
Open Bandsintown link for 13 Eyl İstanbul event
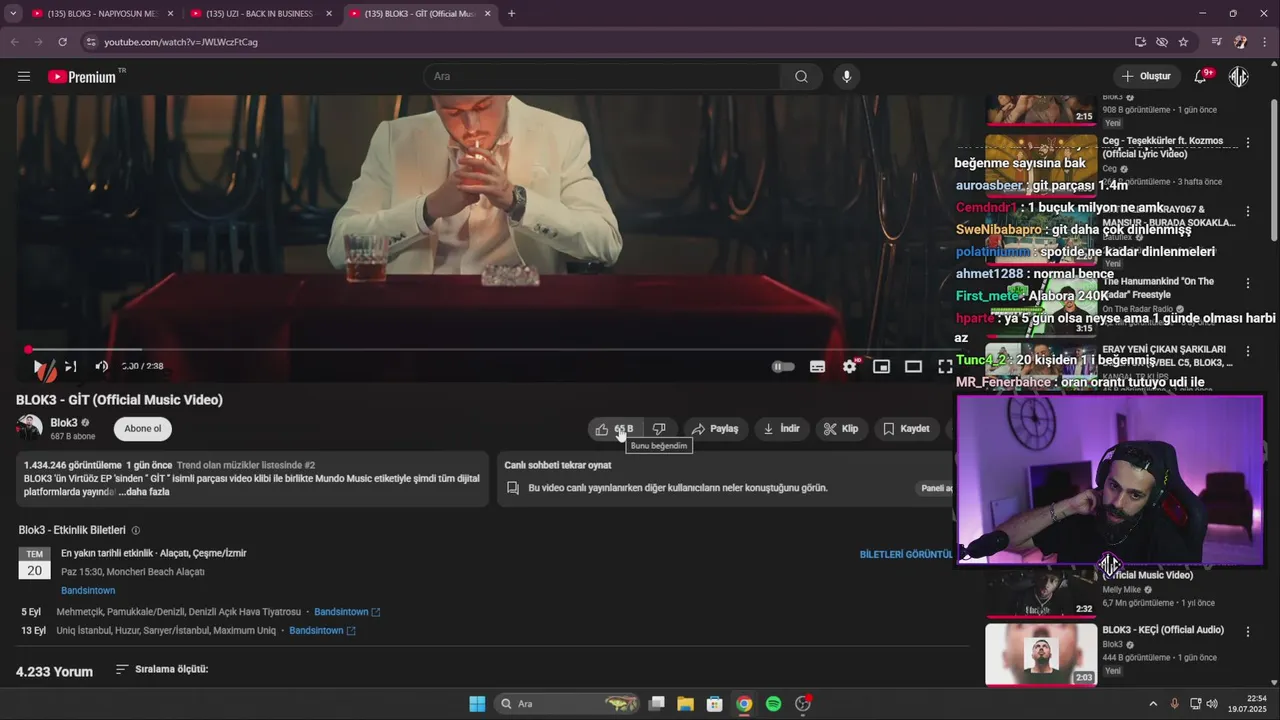point(322,631)
